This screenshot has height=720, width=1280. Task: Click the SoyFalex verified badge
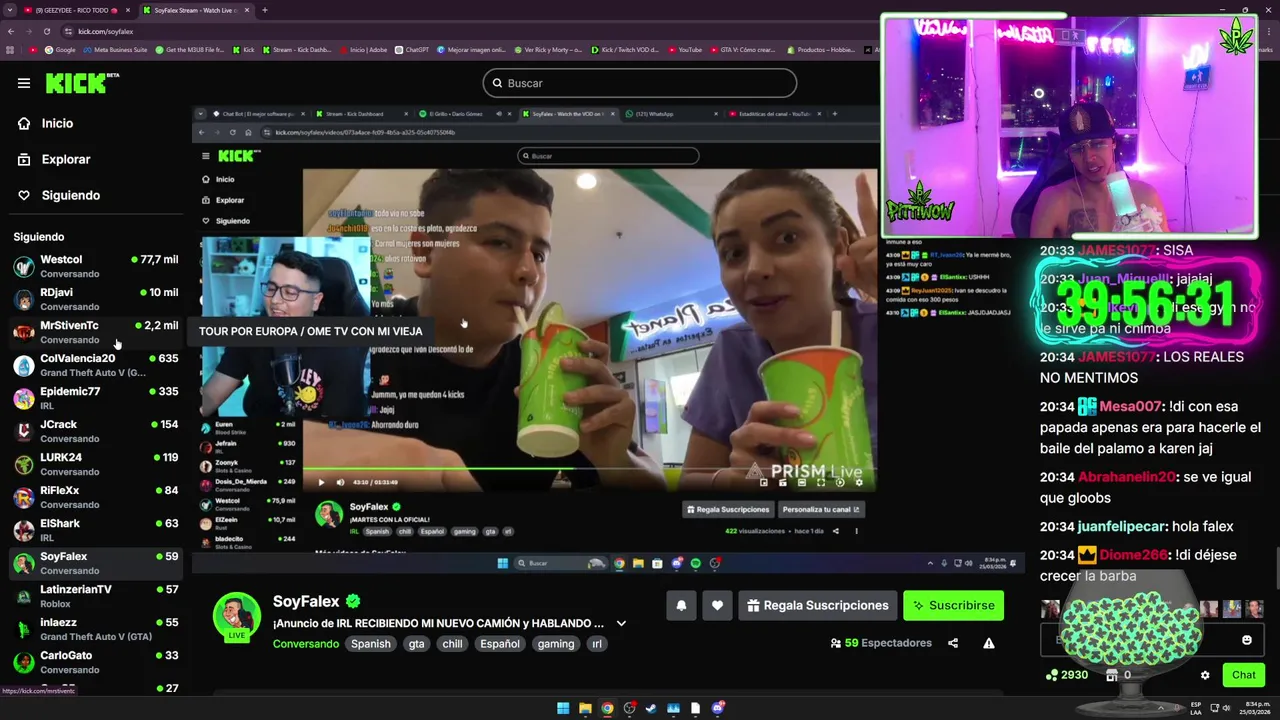click(x=353, y=601)
